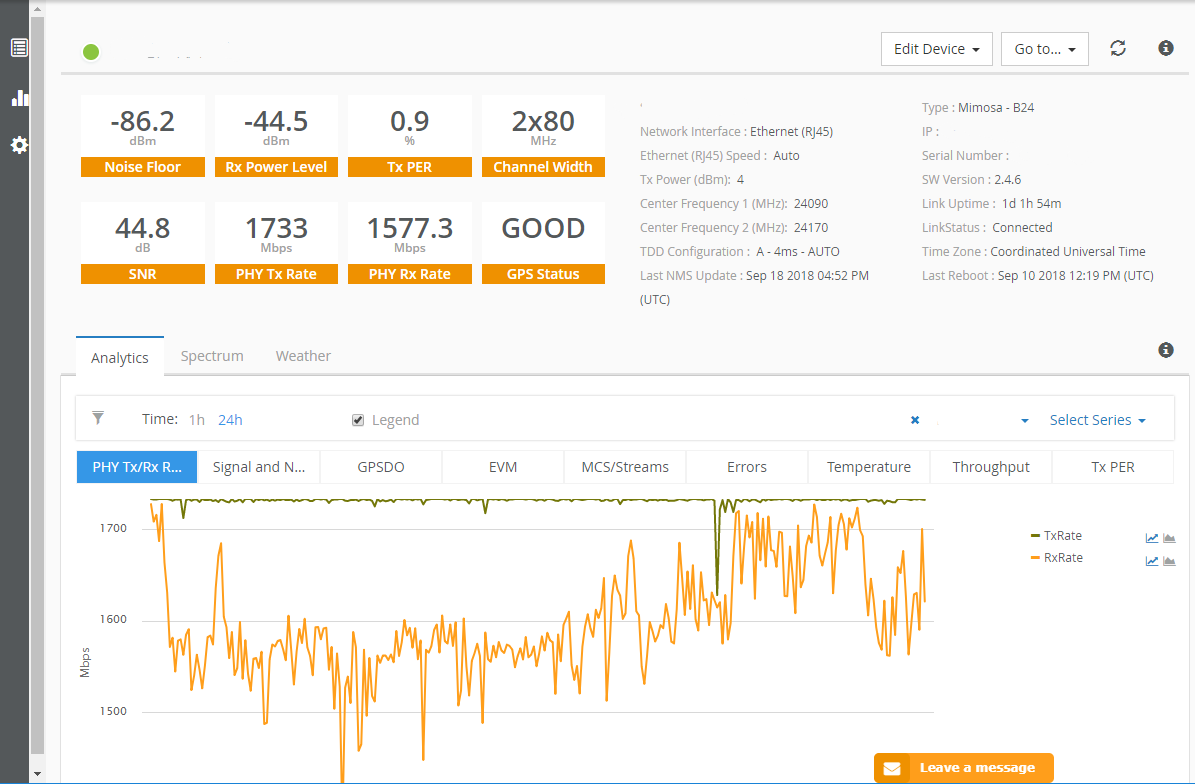Click the Time Zone Coordinated Universal Time text

click(1033, 251)
